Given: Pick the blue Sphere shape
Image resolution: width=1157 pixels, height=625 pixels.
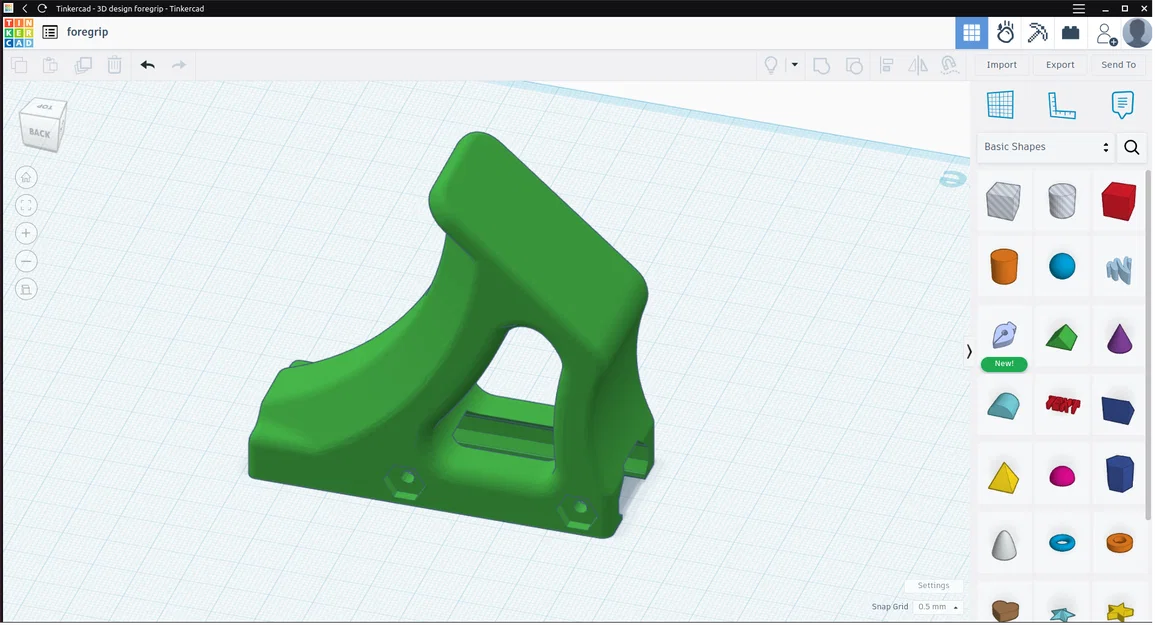Looking at the screenshot, I should pyautogui.click(x=1062, y=266).
